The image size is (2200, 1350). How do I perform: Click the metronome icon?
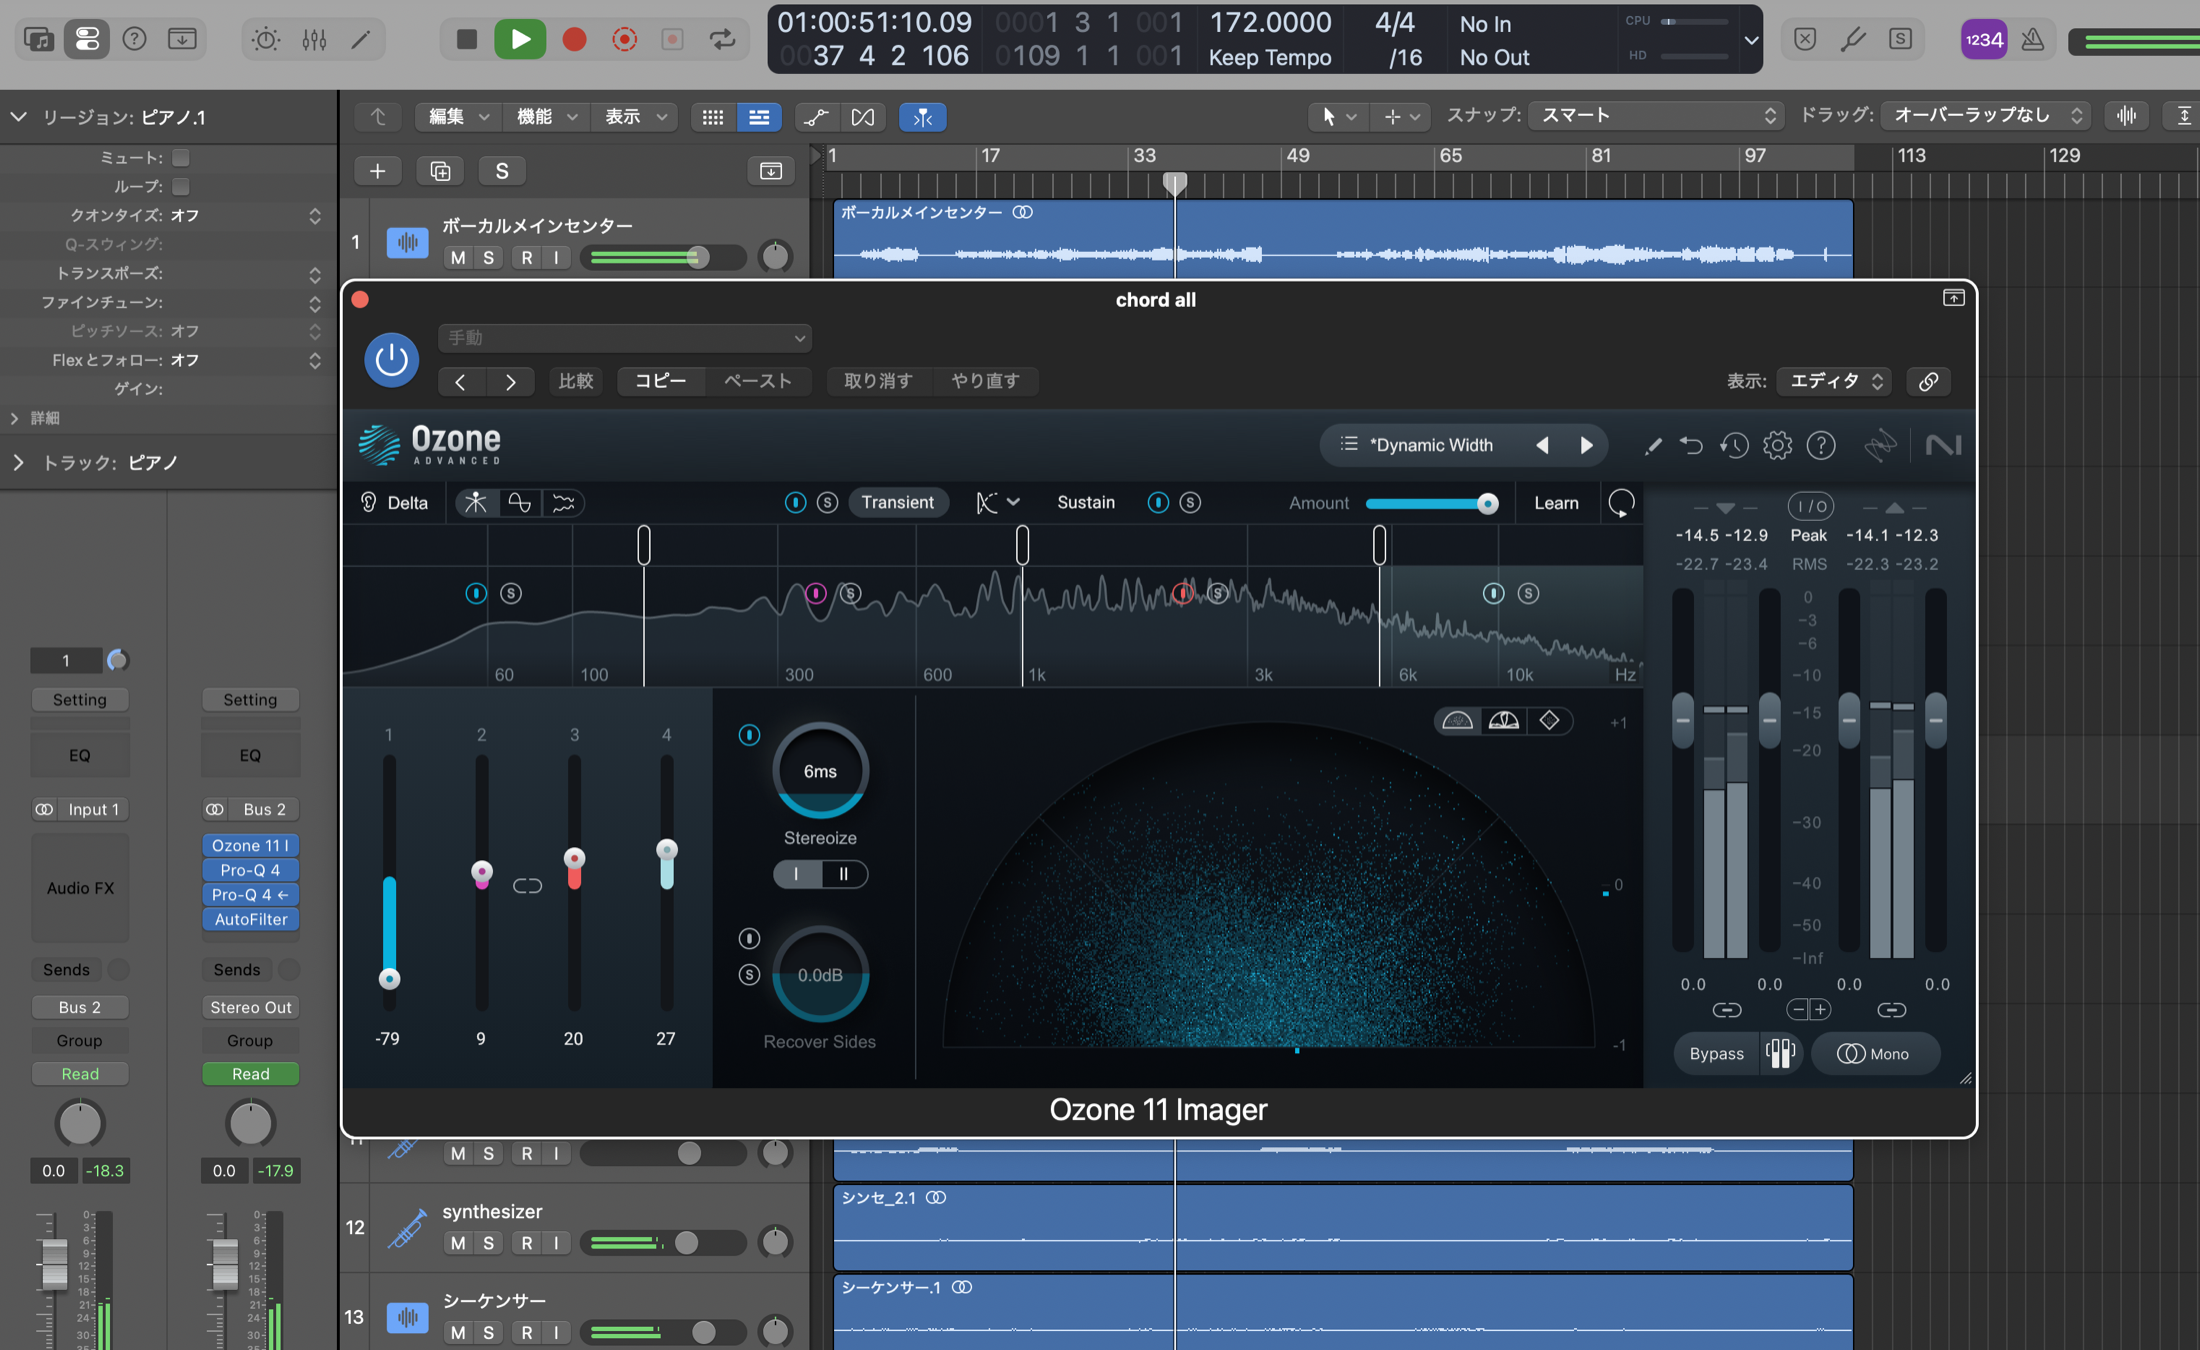tap(2032, 39)
